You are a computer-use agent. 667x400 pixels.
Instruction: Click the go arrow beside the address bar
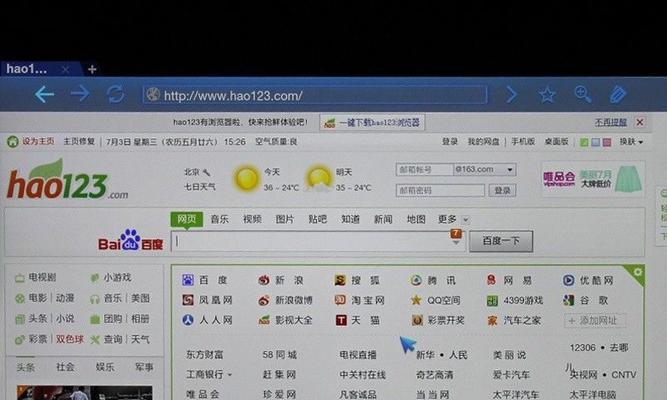[512, 94]
